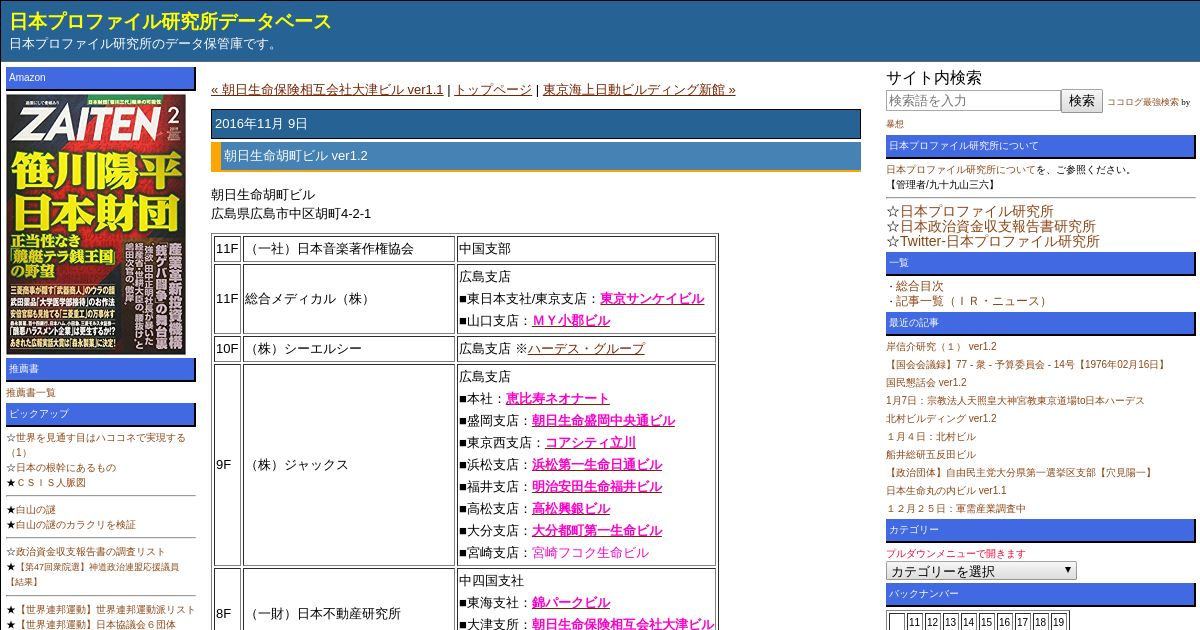Open recent article 【政治団体】自由民主党大分県第一選挙区支部
This screenshot has width=1200, height=630.
coord(1020,472)
